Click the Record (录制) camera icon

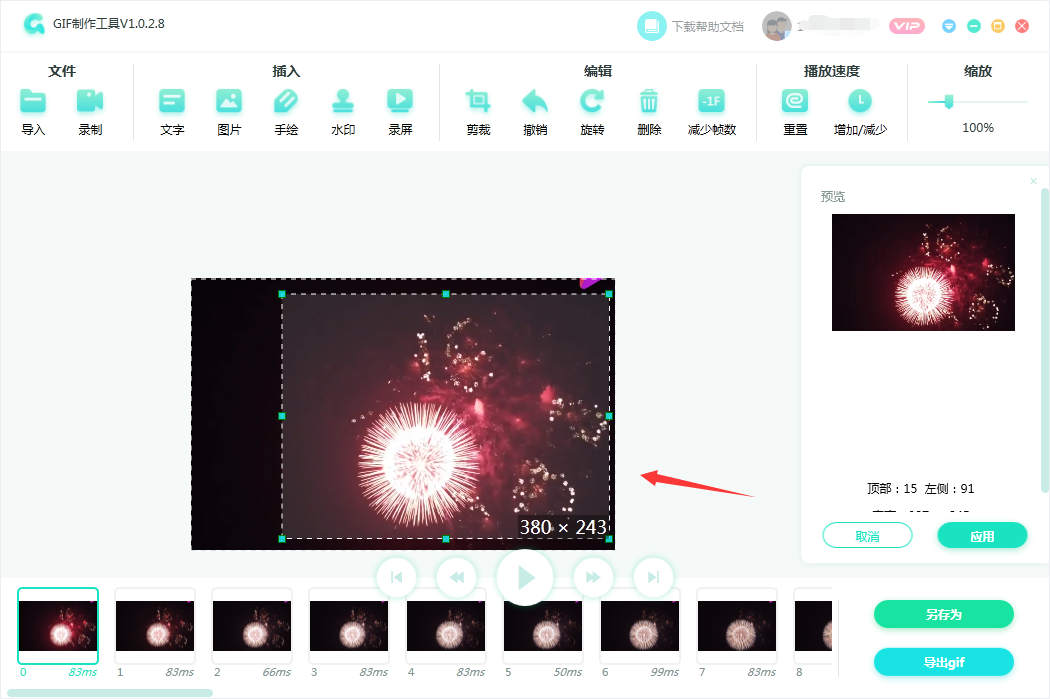pos(90,101)
